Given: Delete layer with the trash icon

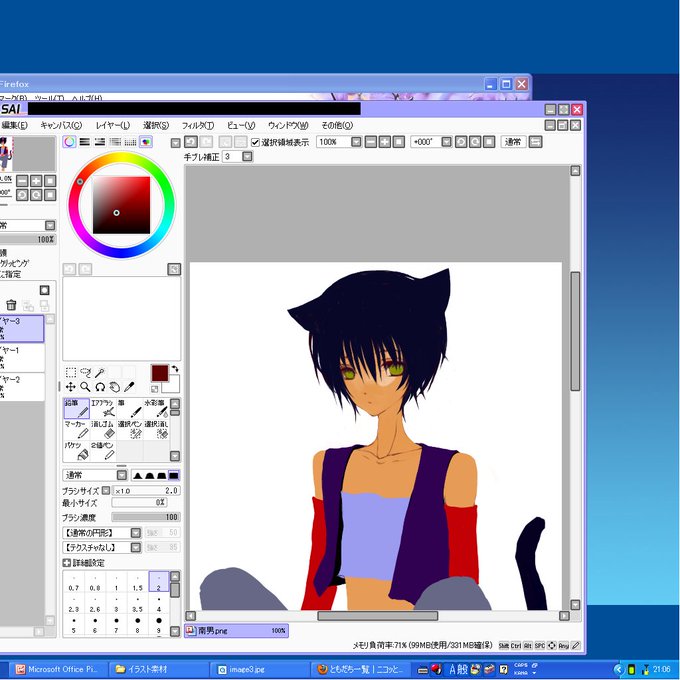Looking at the screenshot, I should tap(11, 305).
